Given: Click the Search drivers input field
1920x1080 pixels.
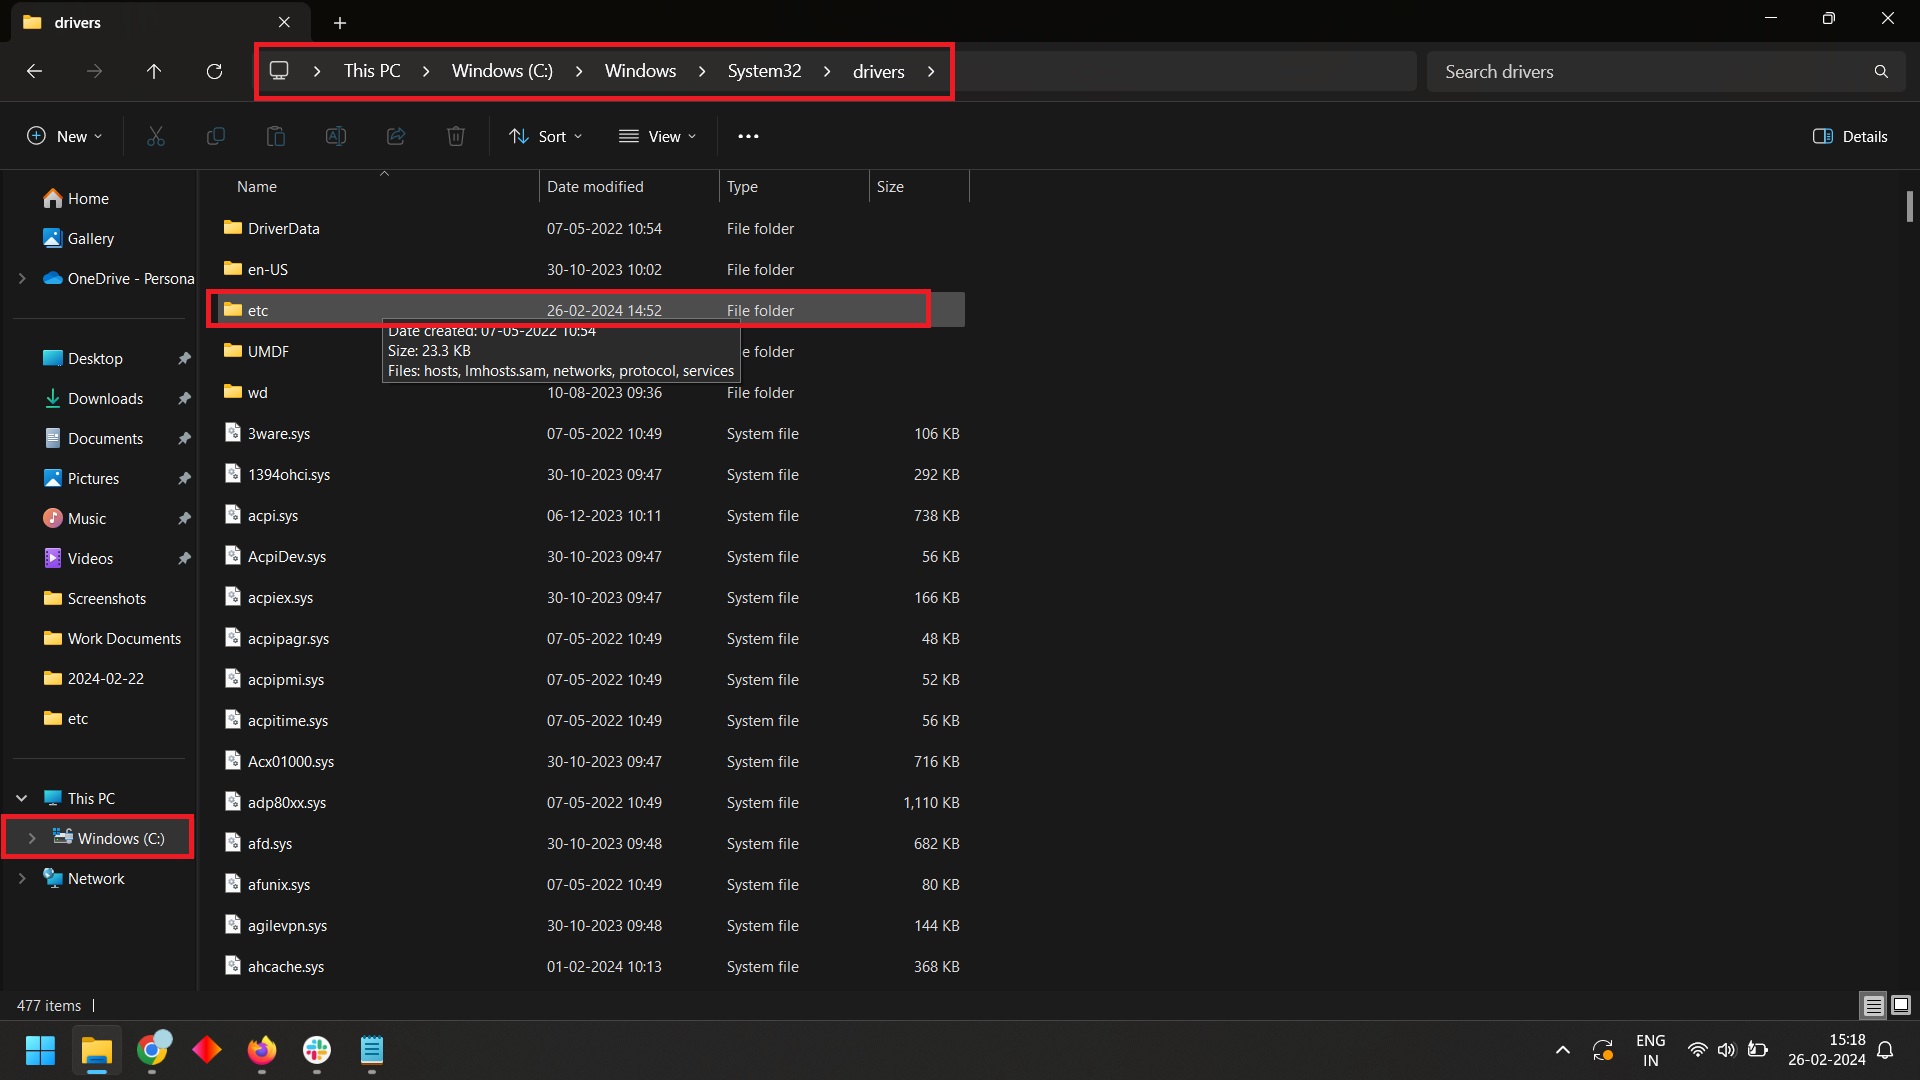Looking at the screenshot, I should [x=1650, y=71].
